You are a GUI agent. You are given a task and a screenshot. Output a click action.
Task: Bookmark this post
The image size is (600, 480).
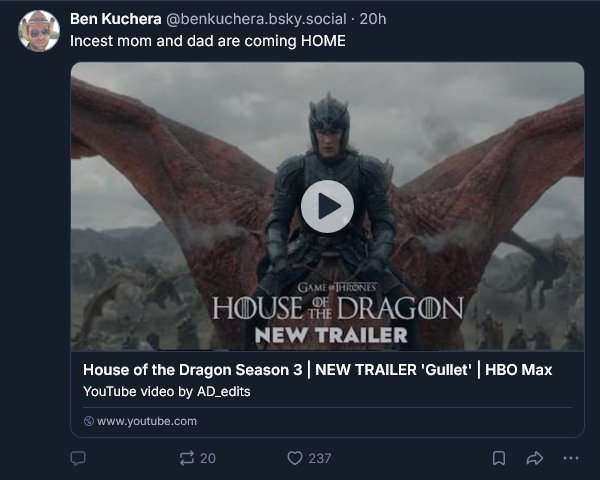(498, 458)
